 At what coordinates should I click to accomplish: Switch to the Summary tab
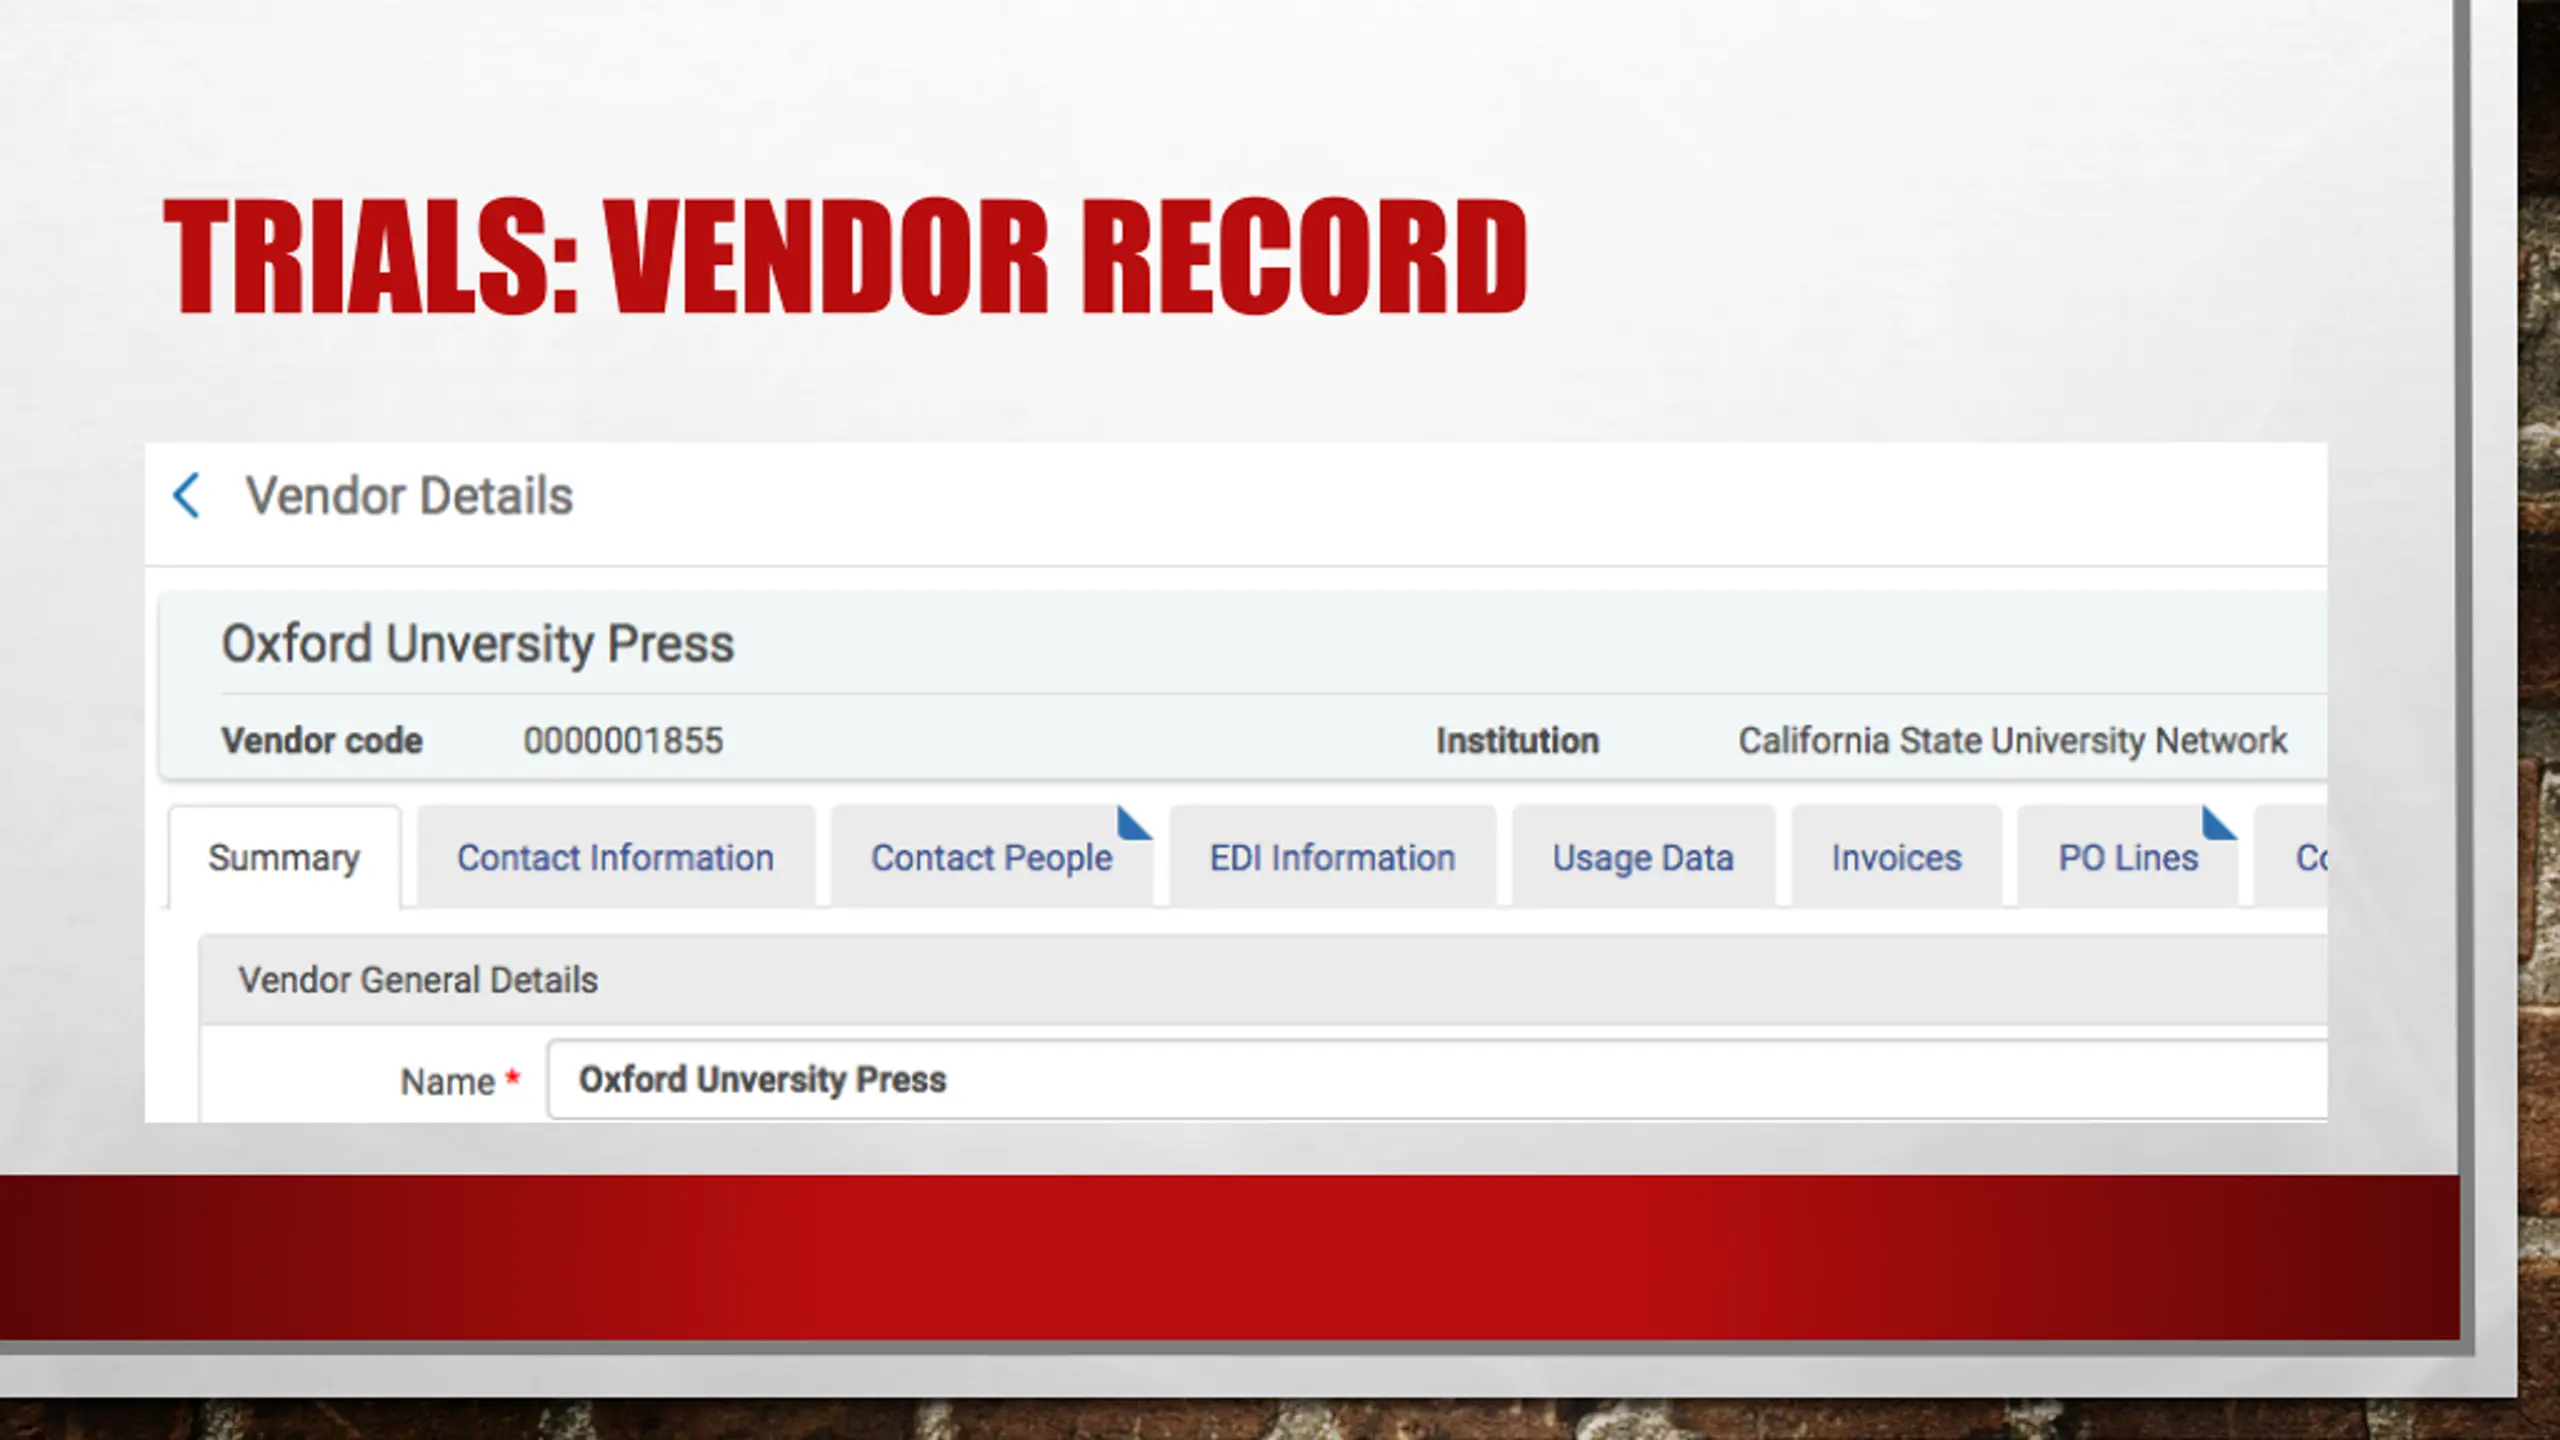284,858
